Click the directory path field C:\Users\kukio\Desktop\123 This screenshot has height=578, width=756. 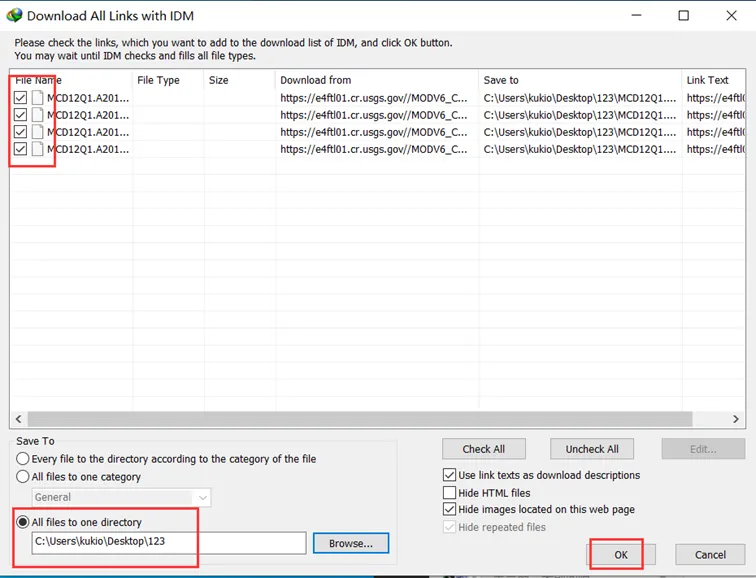click(169, 543)
